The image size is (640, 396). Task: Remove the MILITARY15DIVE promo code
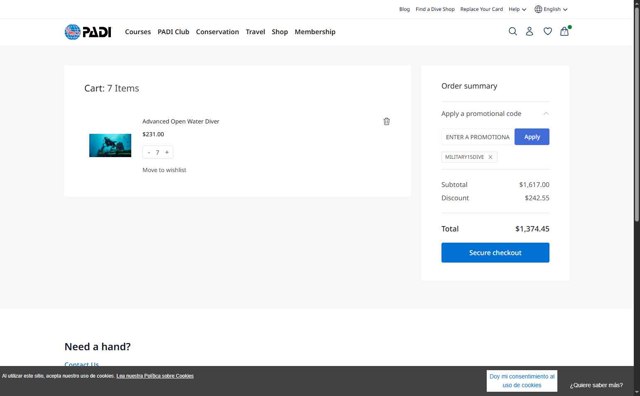490,157
